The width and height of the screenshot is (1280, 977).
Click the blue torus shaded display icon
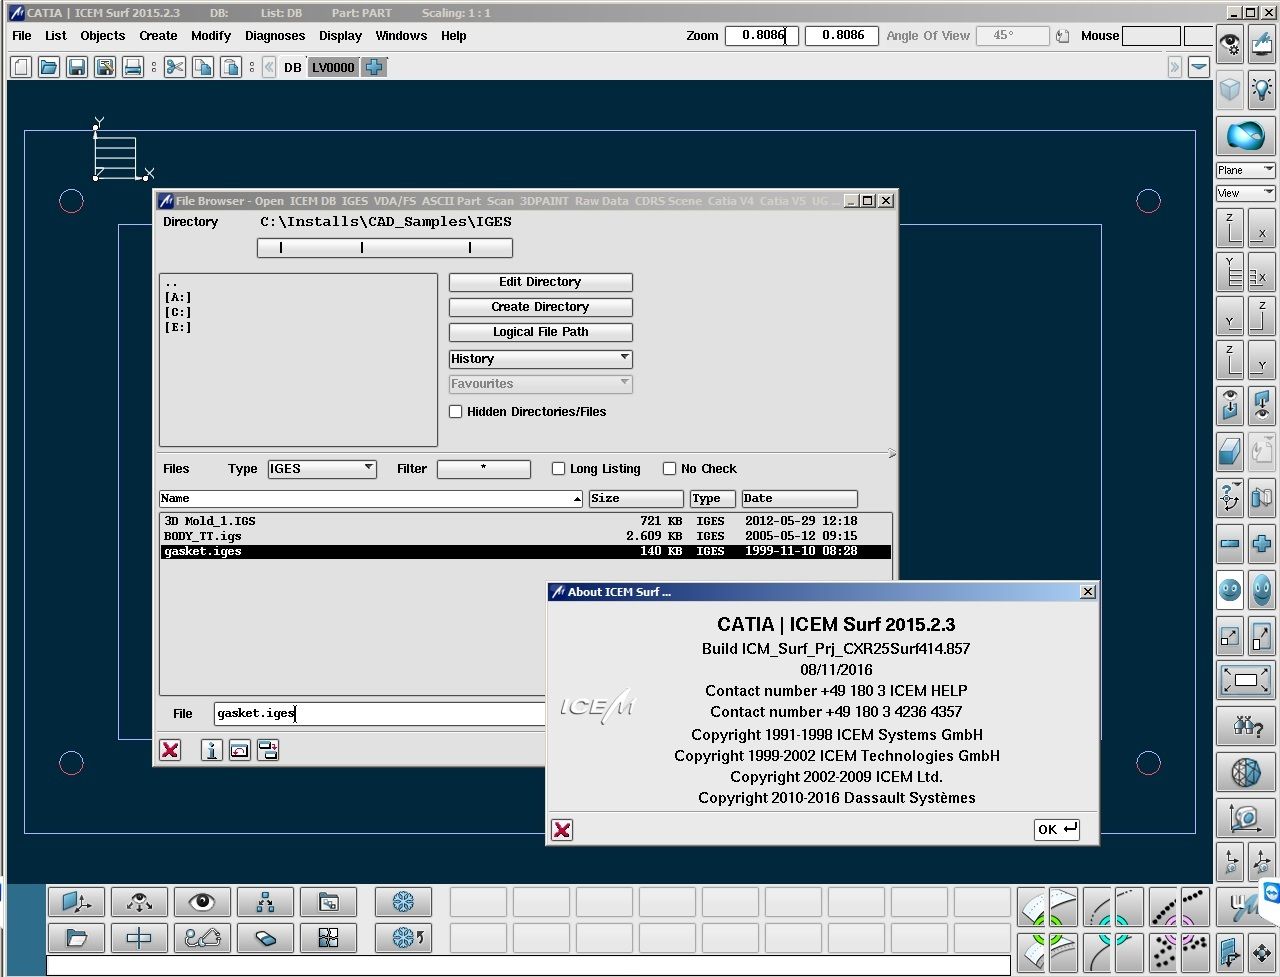1246,135
